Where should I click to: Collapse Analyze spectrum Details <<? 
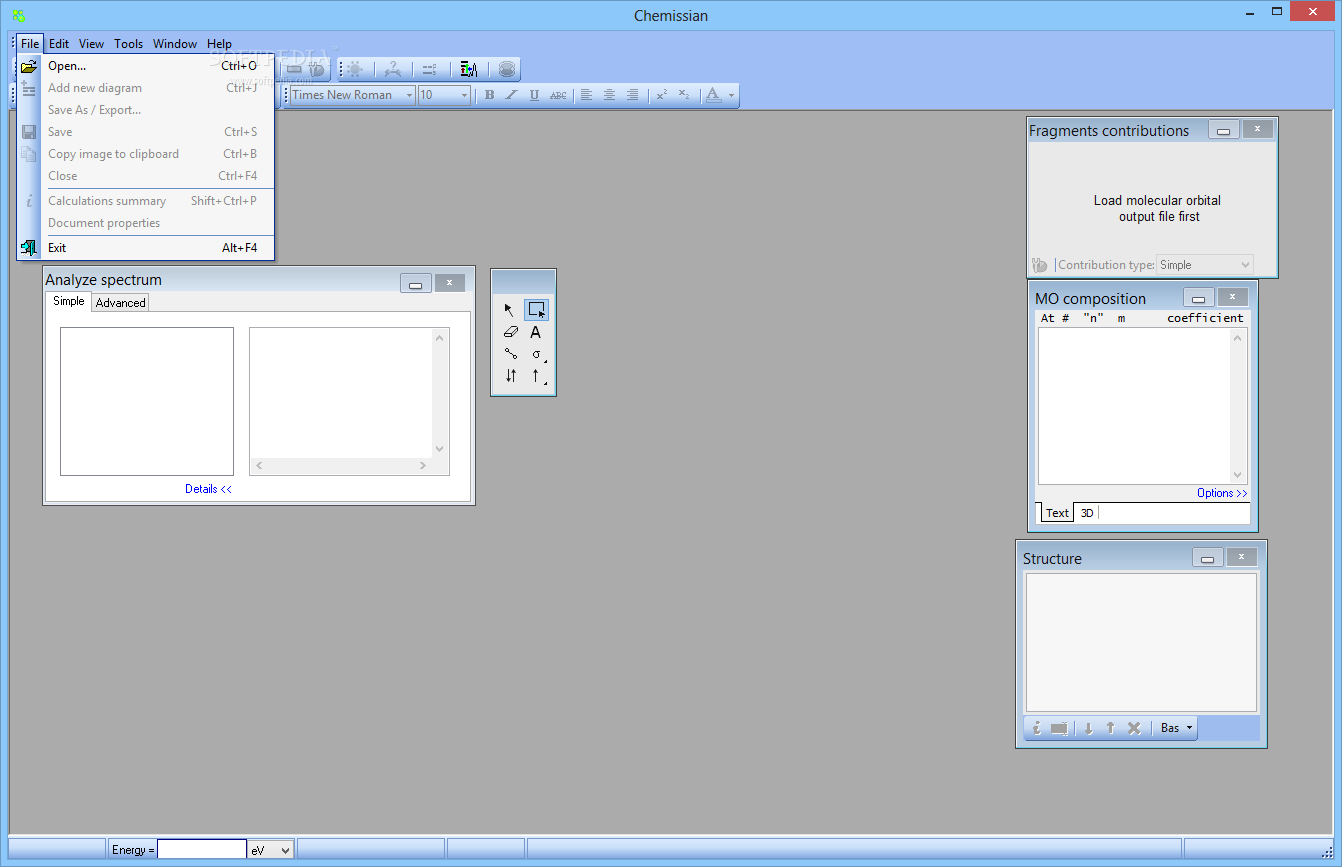click(208, 489)
